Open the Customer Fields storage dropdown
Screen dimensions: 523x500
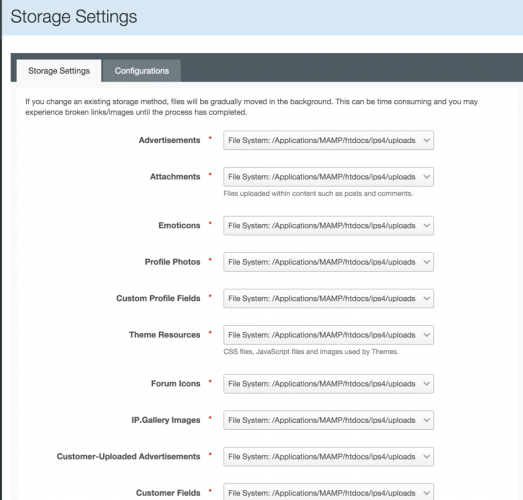point(329,492)
